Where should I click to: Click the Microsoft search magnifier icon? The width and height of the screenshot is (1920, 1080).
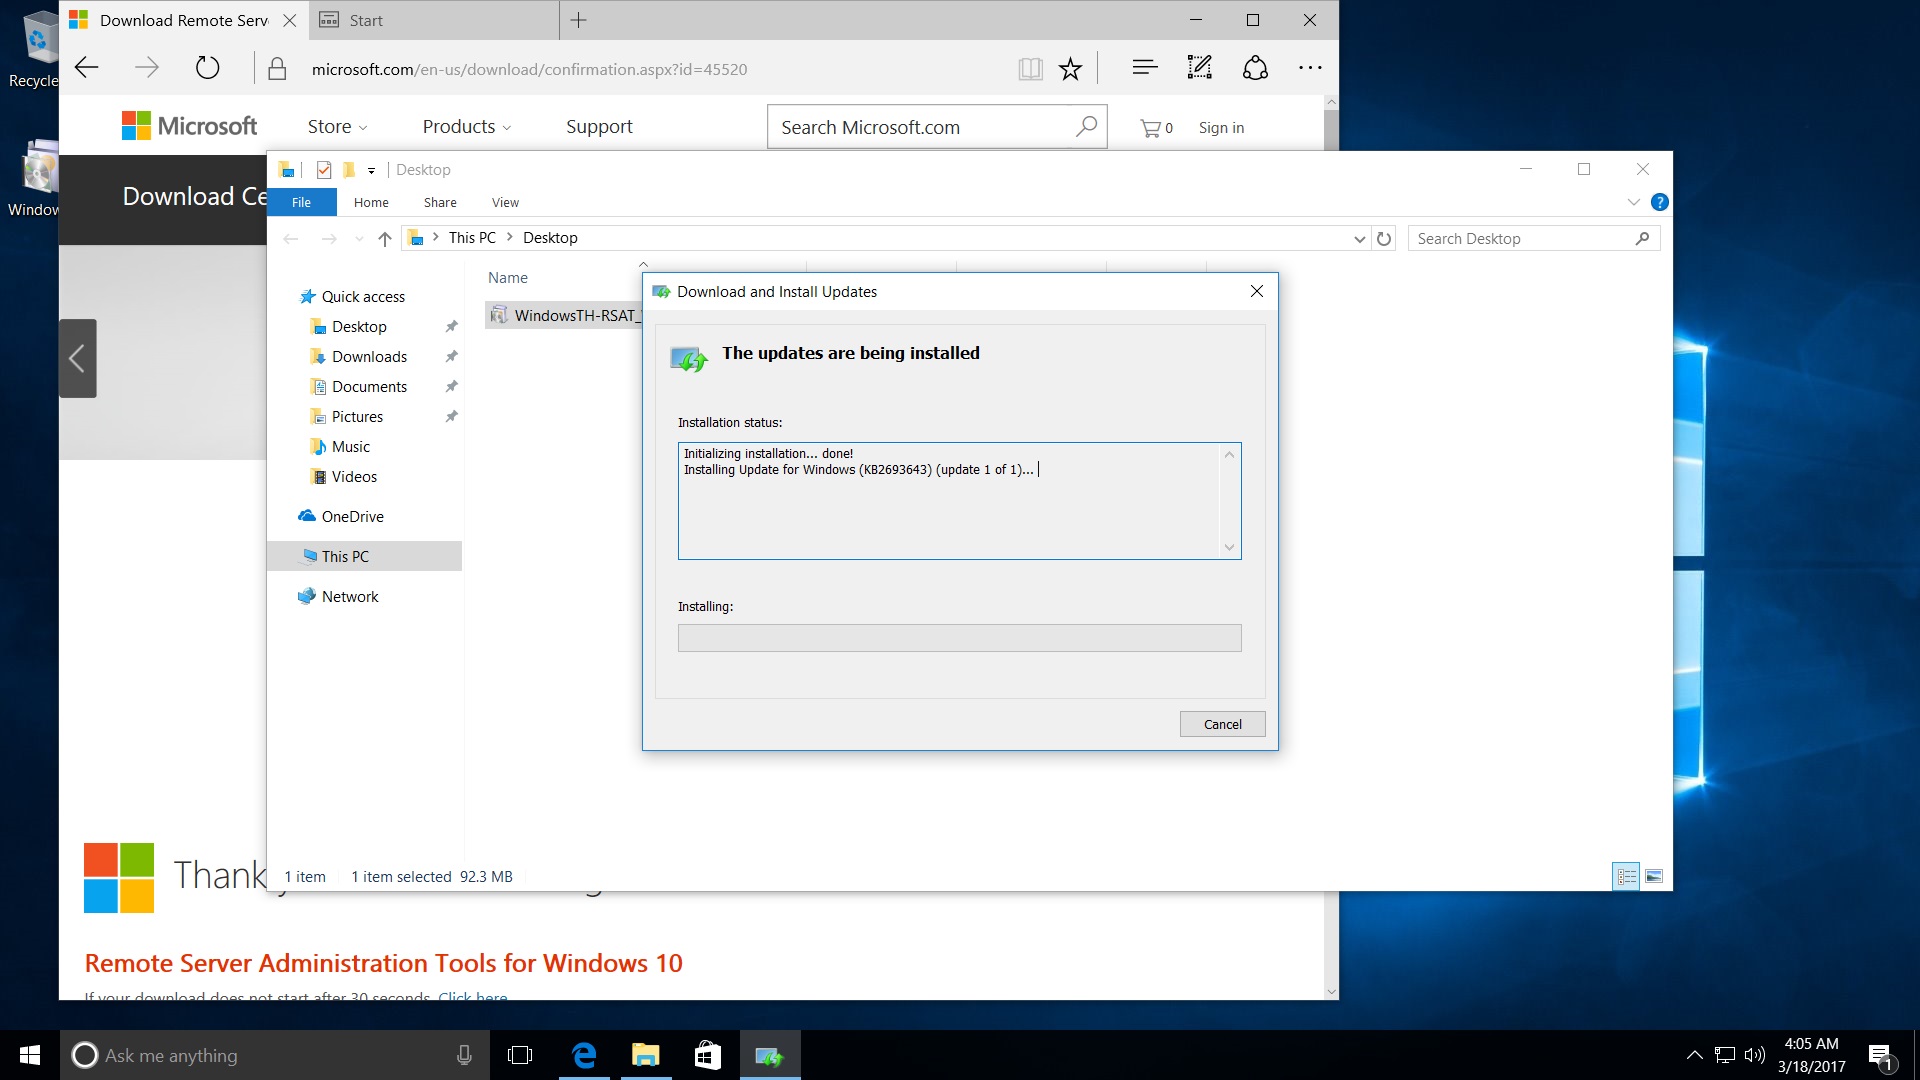point(1086,126)
